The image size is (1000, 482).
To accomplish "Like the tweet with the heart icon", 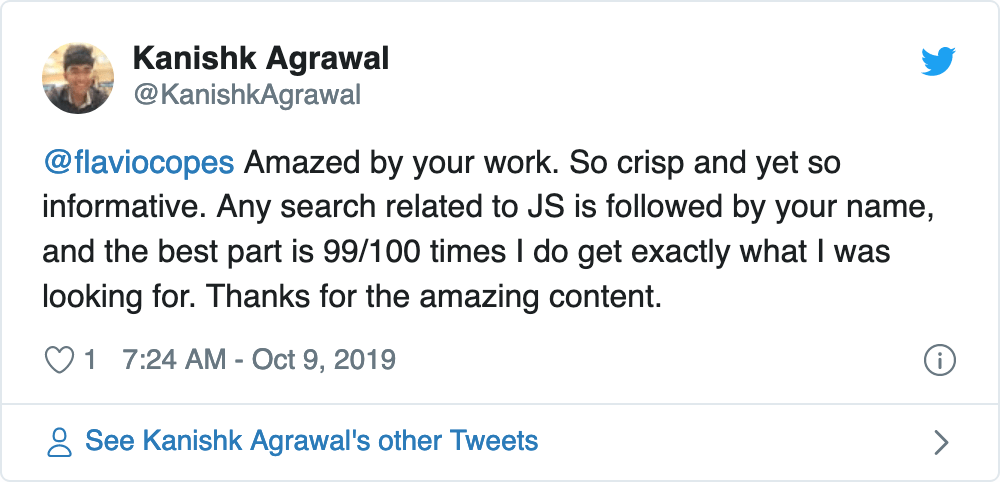I will [61, 360].
